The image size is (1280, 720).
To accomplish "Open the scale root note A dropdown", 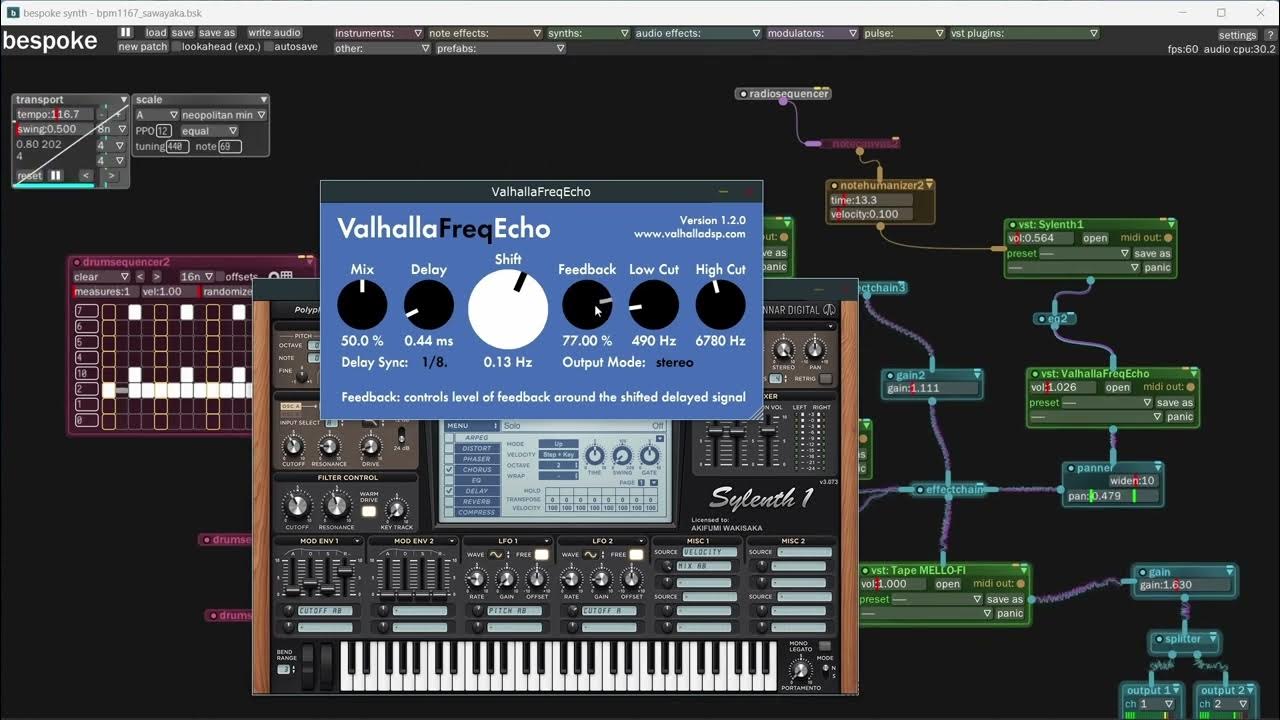I will (x=157, y=115).
